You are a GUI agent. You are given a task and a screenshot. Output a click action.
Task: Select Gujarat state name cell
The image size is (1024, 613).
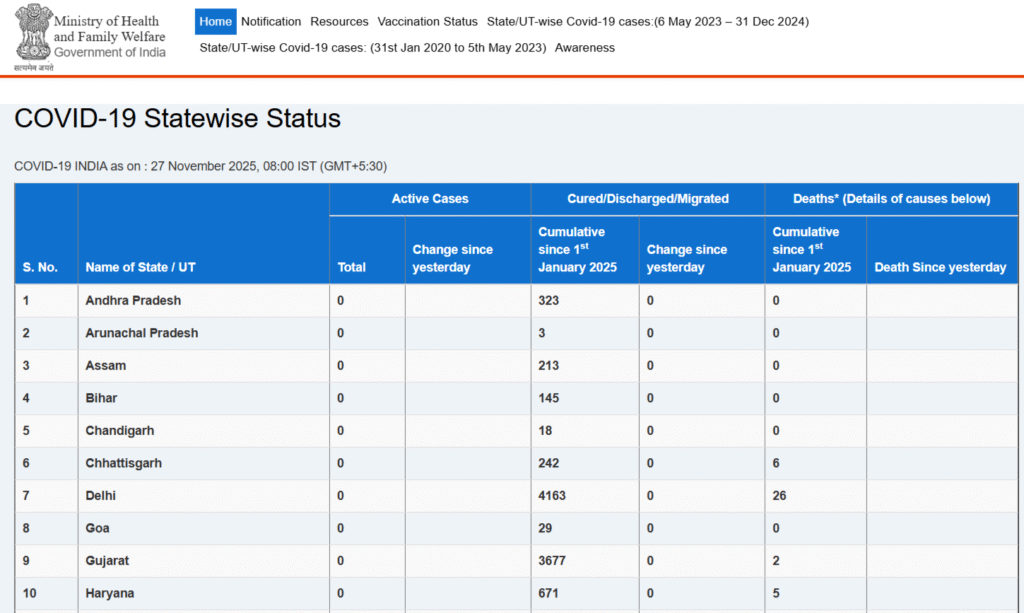pos(107,560)
